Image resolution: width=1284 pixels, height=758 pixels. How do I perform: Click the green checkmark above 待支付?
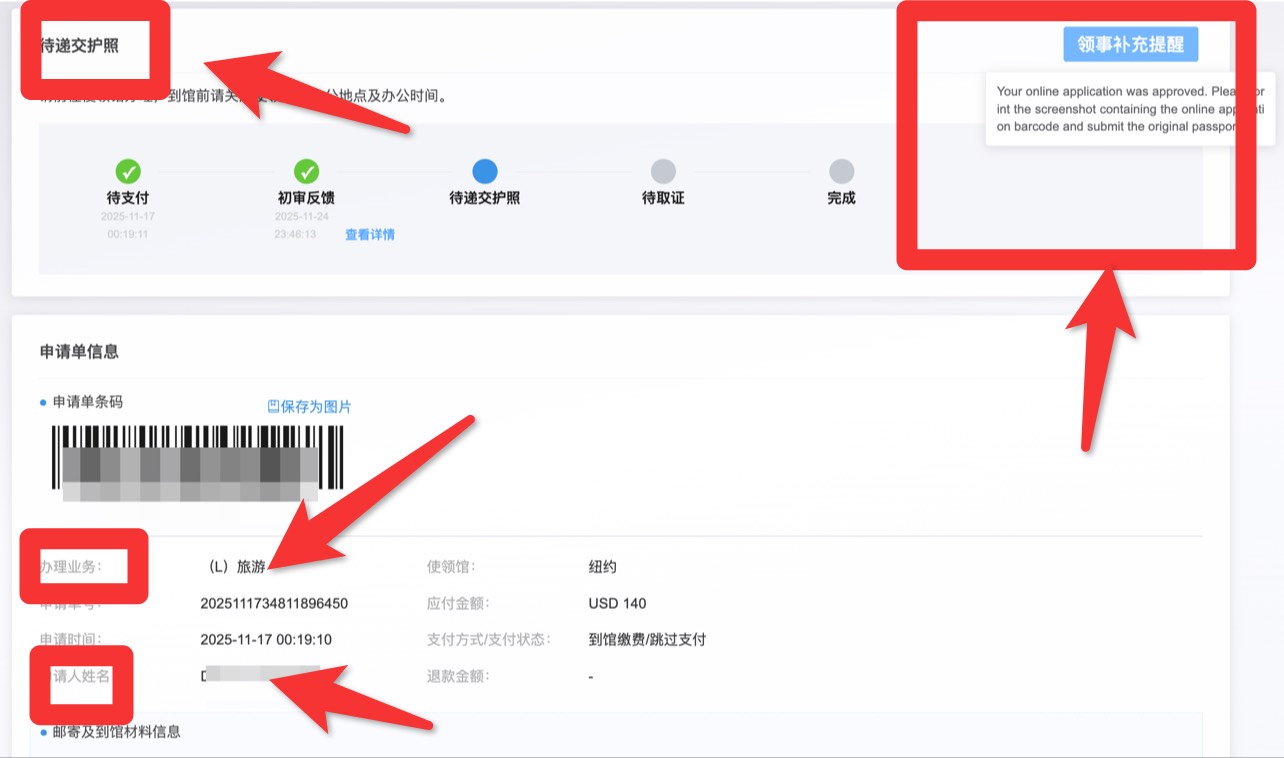click(x=128, y=171)
